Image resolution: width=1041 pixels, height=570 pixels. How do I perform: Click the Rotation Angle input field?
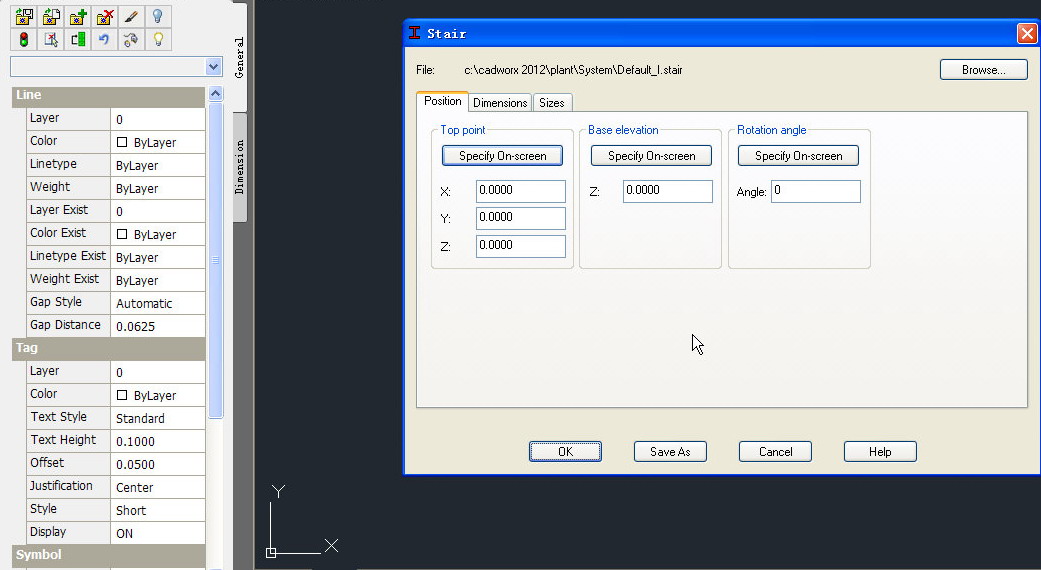point(815,191)
